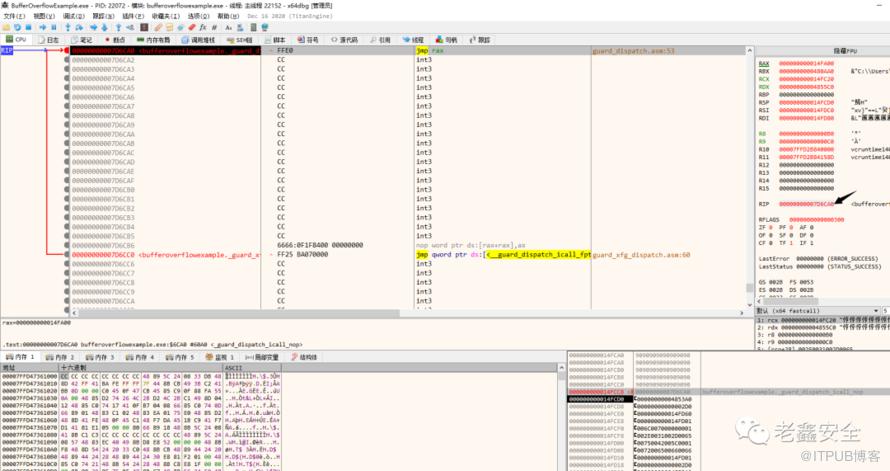Select the 内存 2 dump tab
Screen dimensions: 890x471
(62, 357)
